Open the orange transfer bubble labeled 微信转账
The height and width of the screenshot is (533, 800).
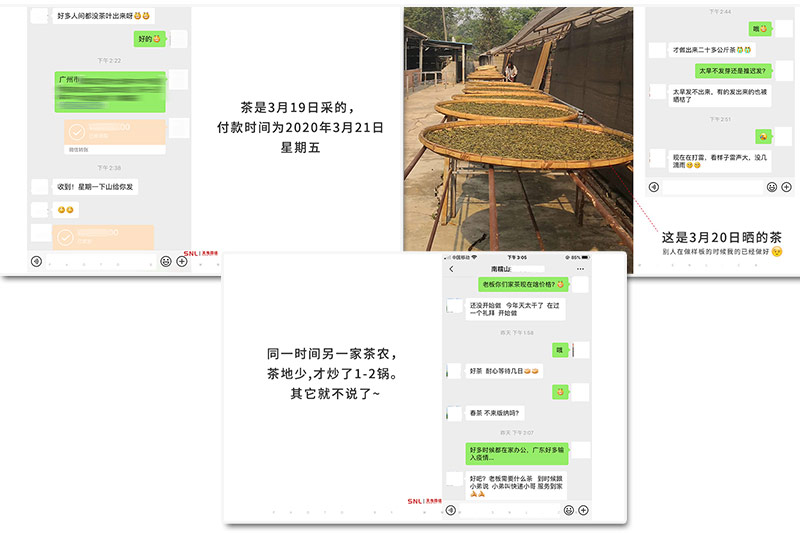point(115,136)
